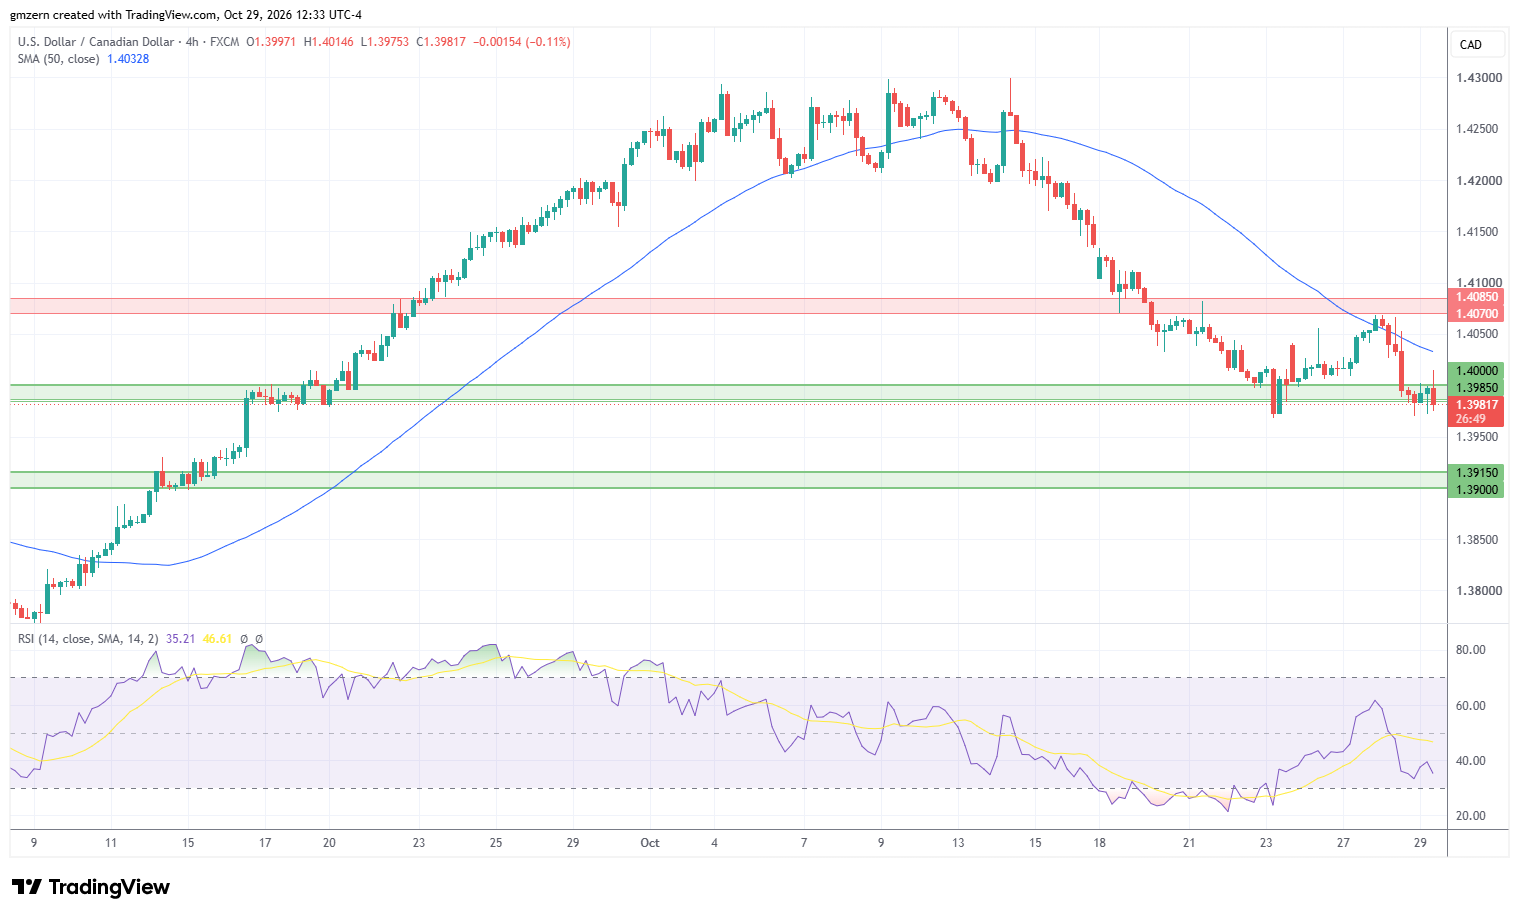This screenshot has height=917, width=1519.
Task: Click the 1.38000 price axis label
Action: click(1478, 591)
